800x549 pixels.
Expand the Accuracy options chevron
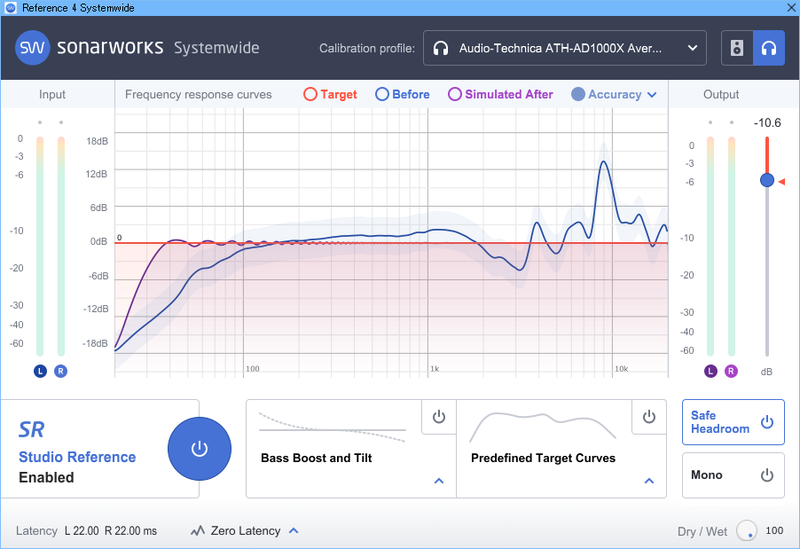(x=652, y=95)
